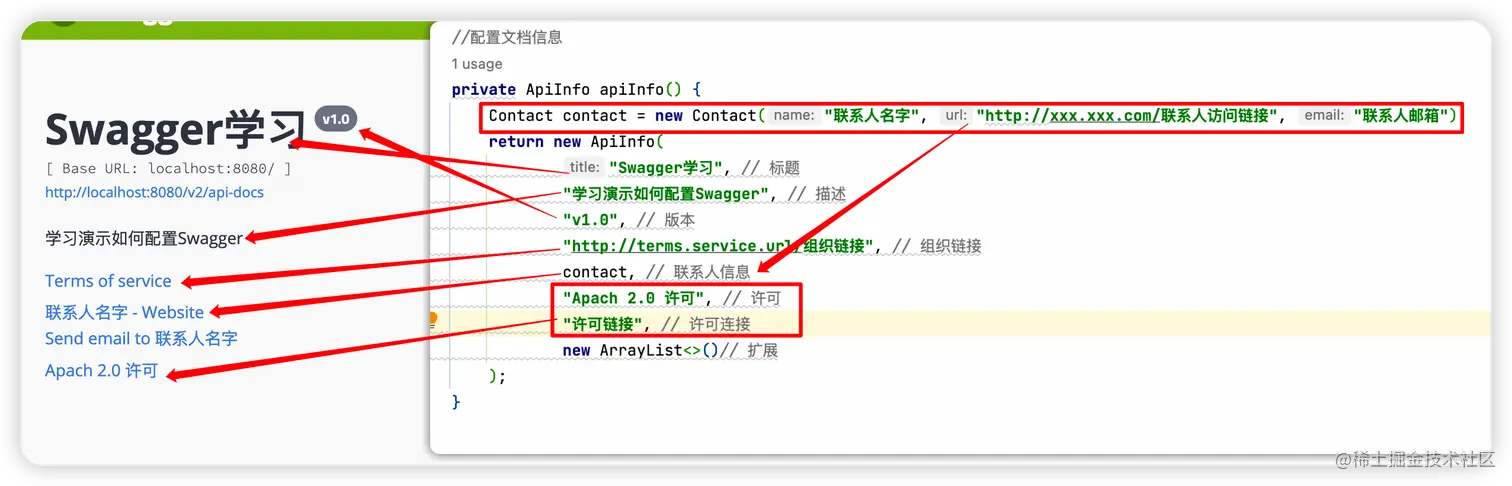Click the "联系人邮箱" string in code

pos(1401,116)
